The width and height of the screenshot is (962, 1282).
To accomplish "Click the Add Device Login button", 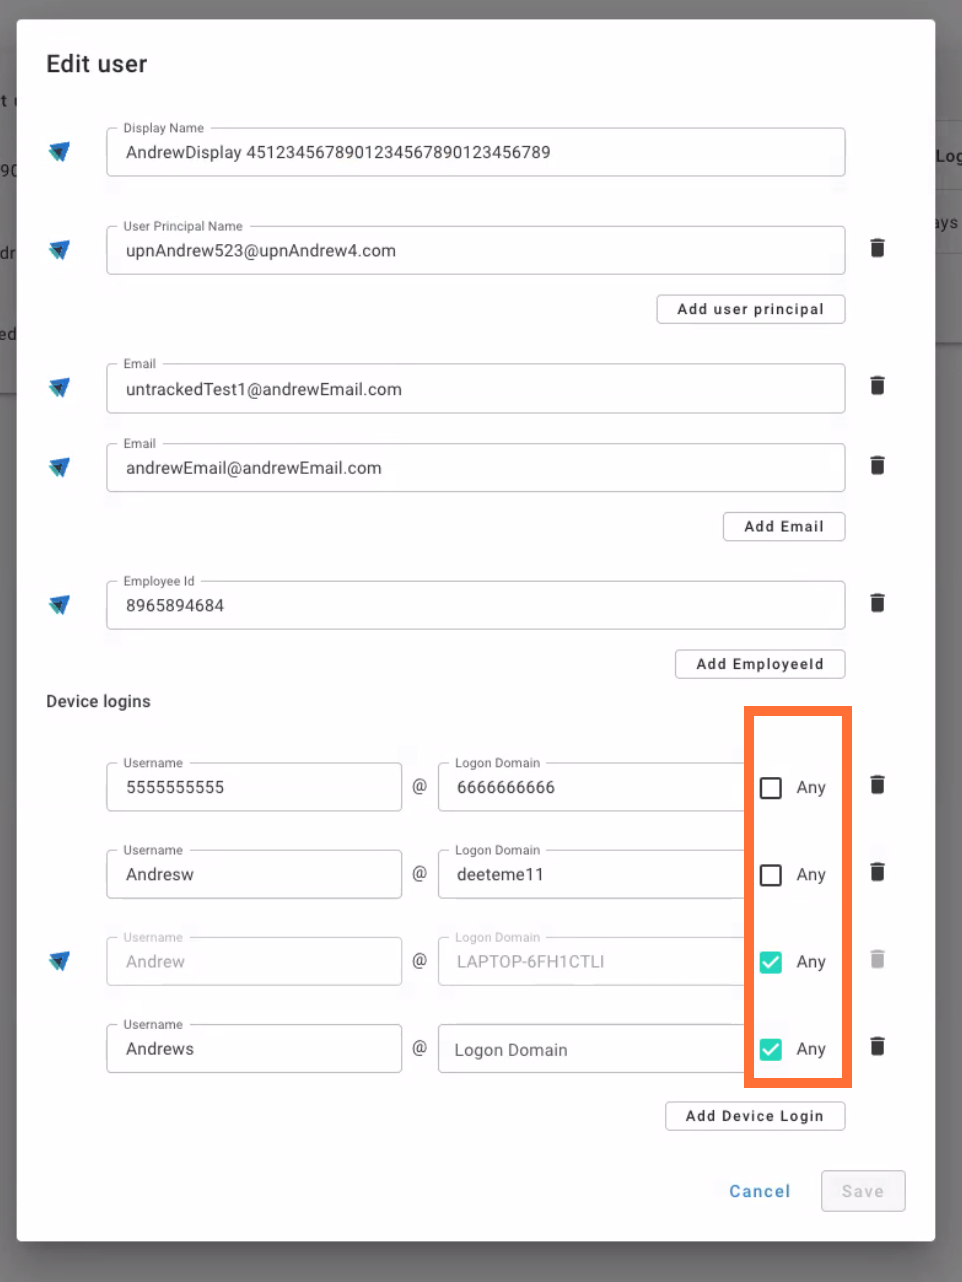I will click(x=755, y=1116).
